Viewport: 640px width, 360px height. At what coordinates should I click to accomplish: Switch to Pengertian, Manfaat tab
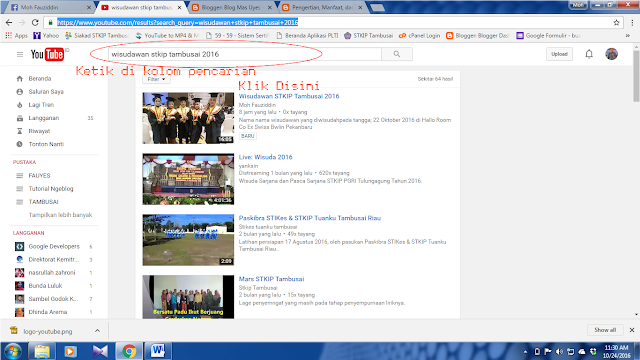pos(322,7)
